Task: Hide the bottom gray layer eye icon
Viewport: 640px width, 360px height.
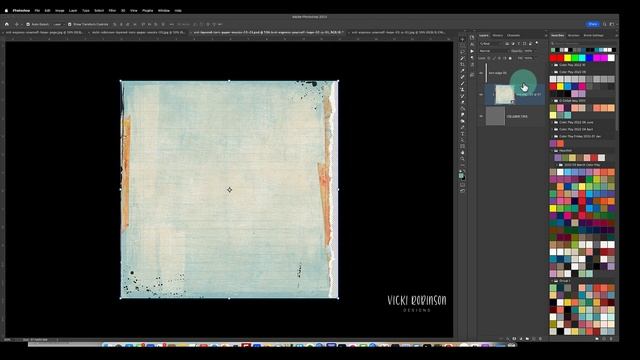Action: (x=481, y=116)
